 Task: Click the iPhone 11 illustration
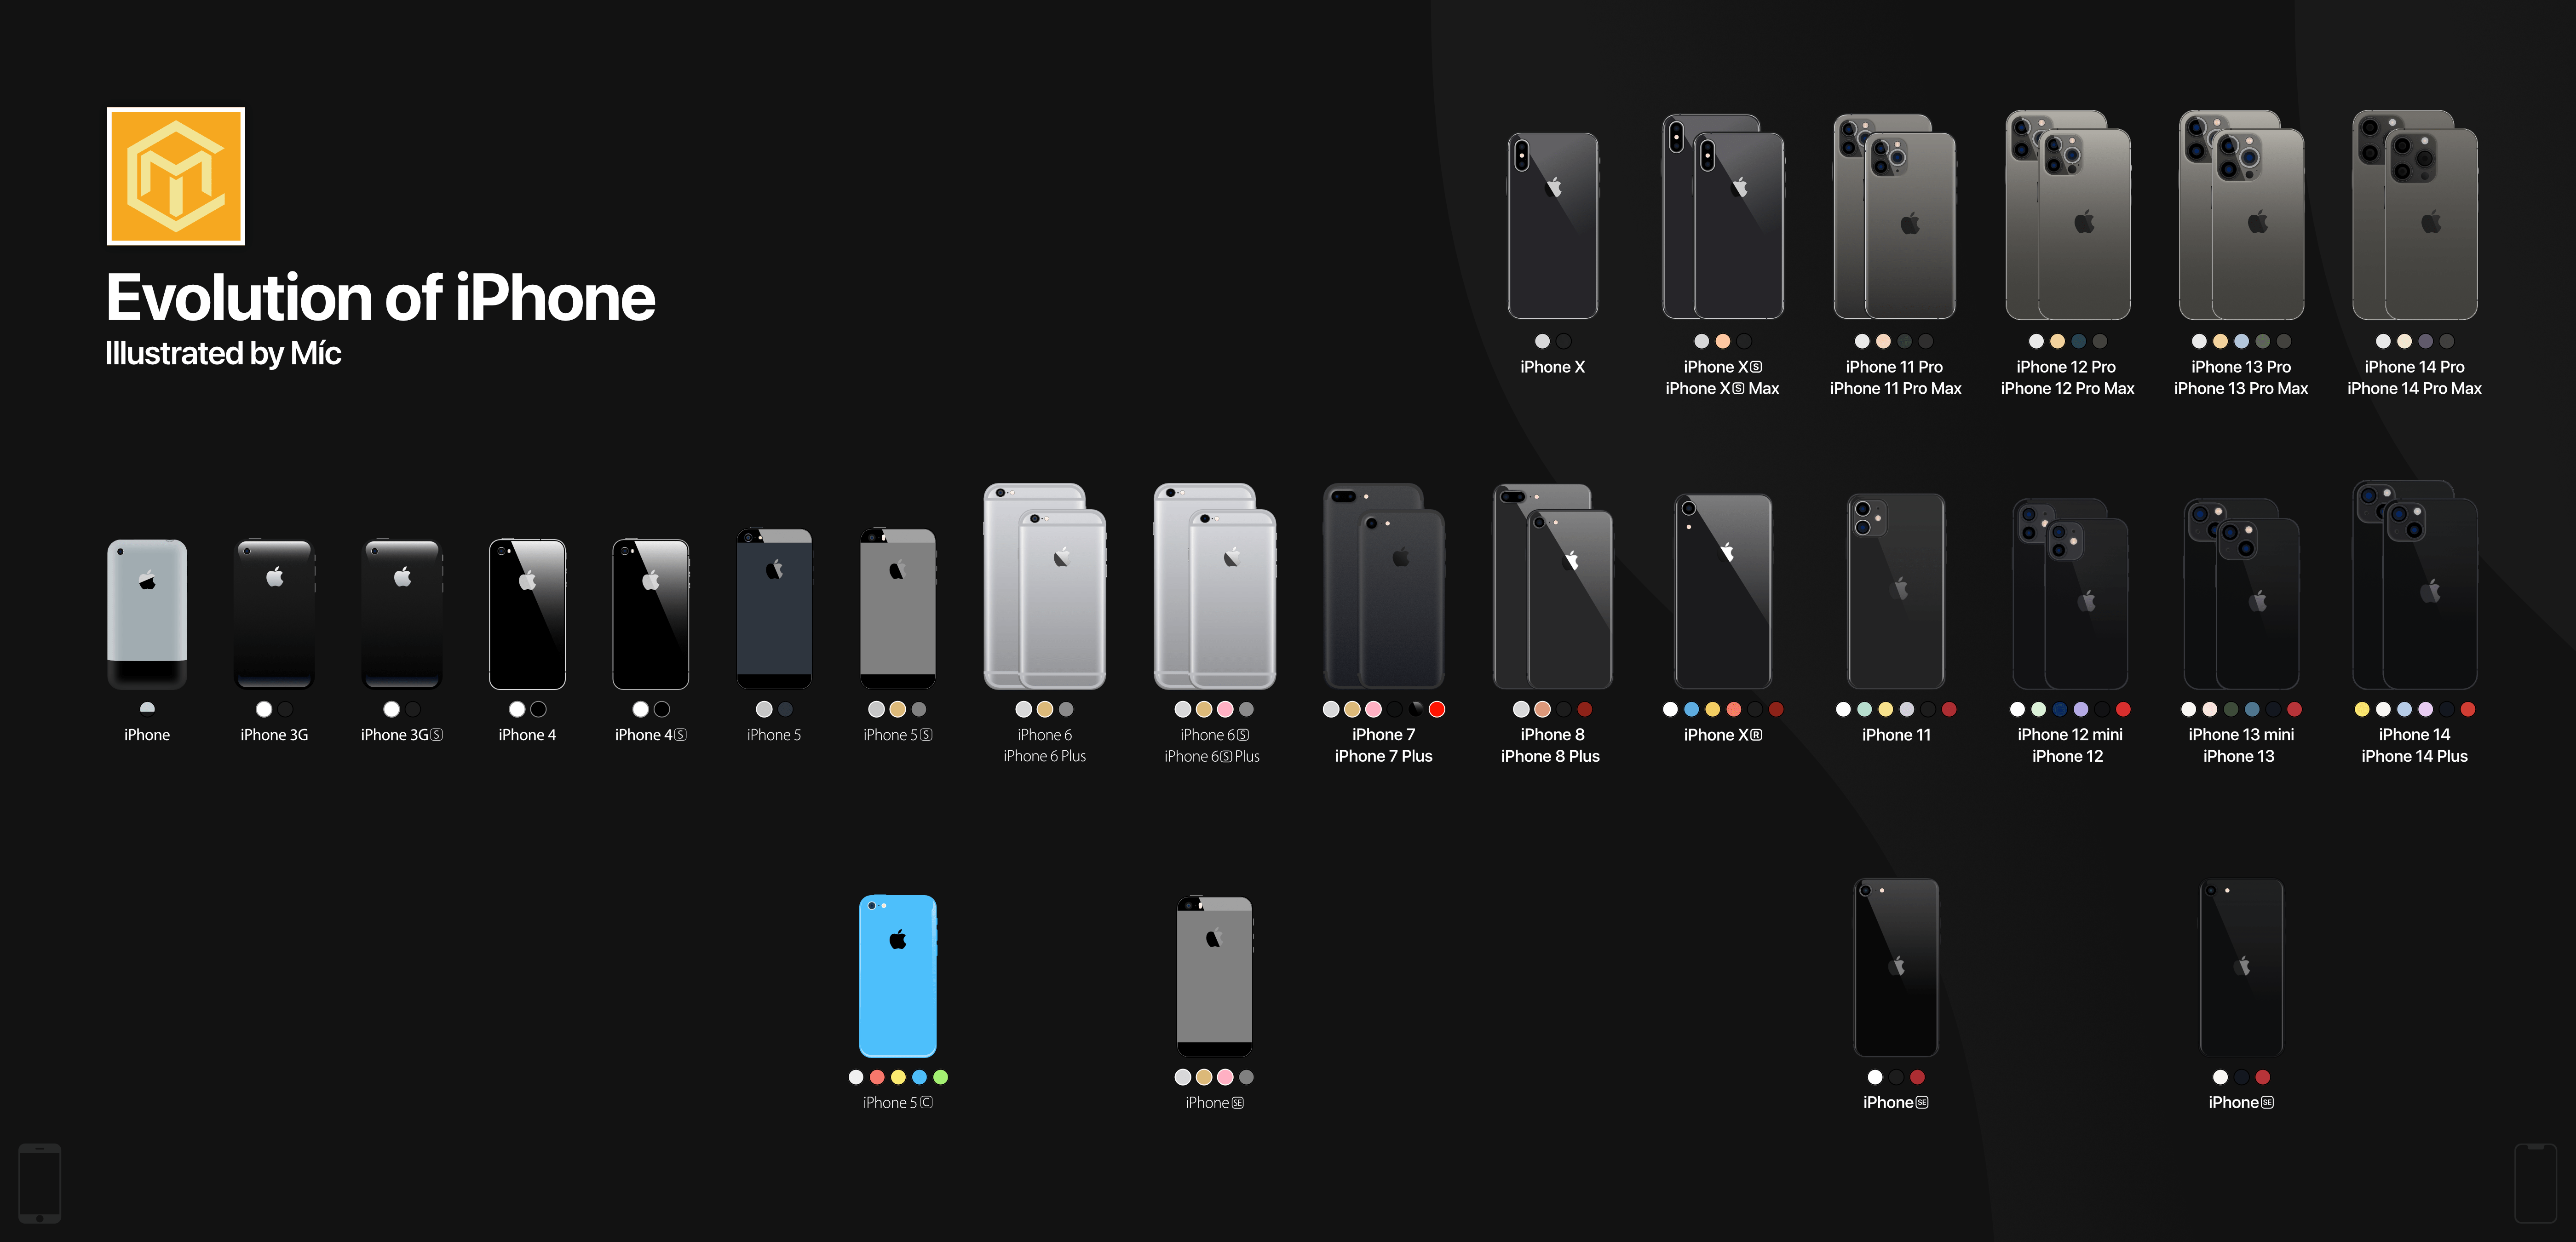[1896, 590]
